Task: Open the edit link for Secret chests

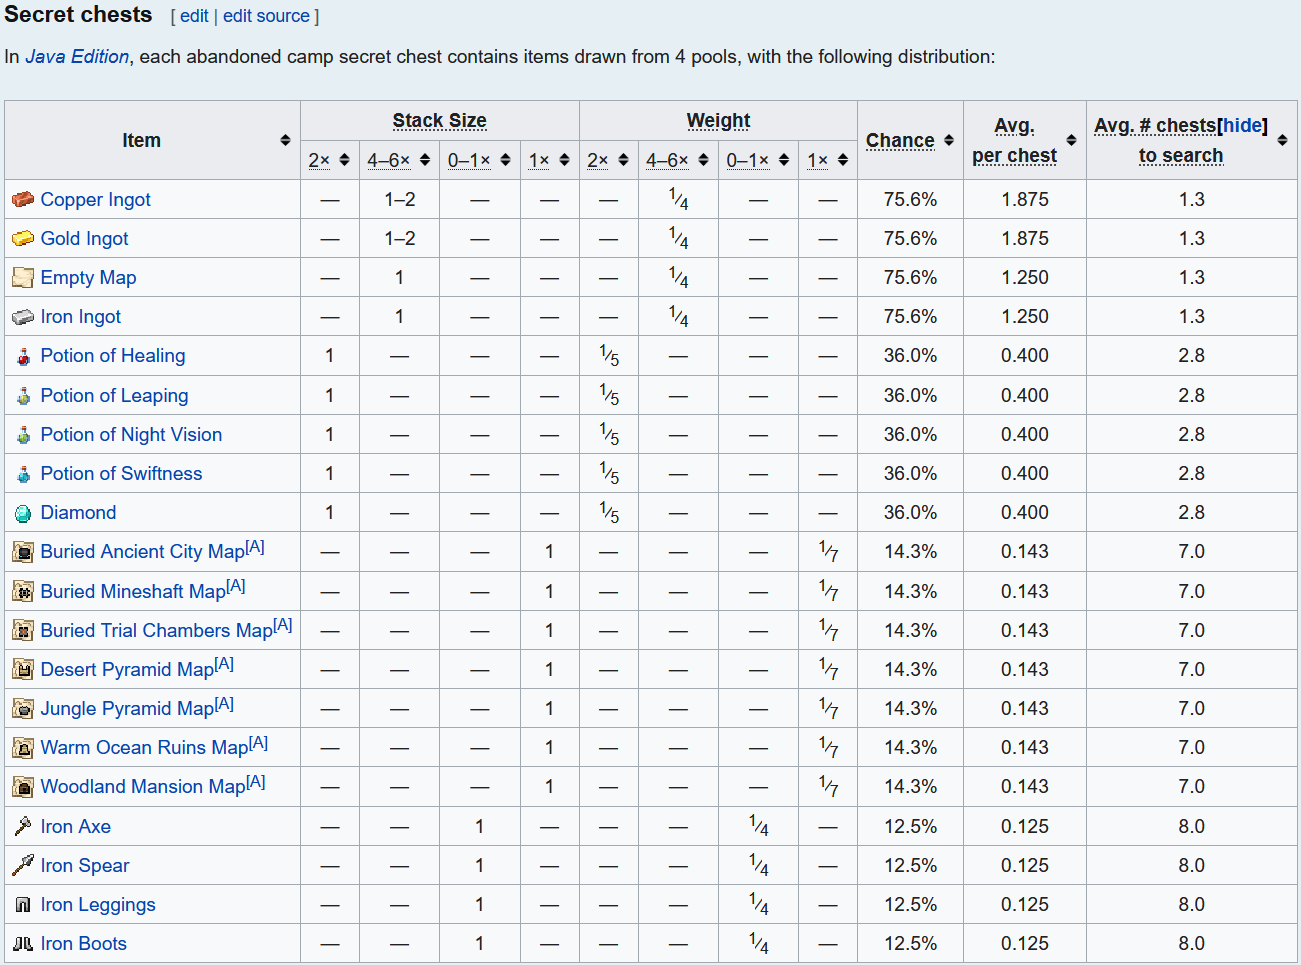Action: 194,16
